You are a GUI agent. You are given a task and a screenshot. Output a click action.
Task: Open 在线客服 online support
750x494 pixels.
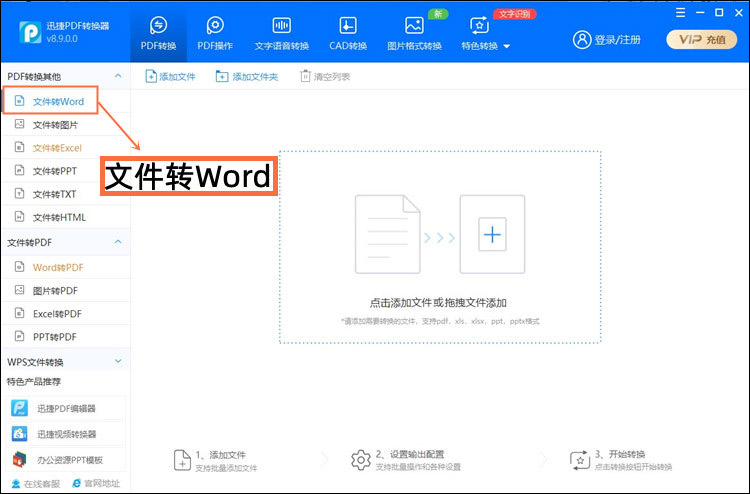[x=36, y=483]
